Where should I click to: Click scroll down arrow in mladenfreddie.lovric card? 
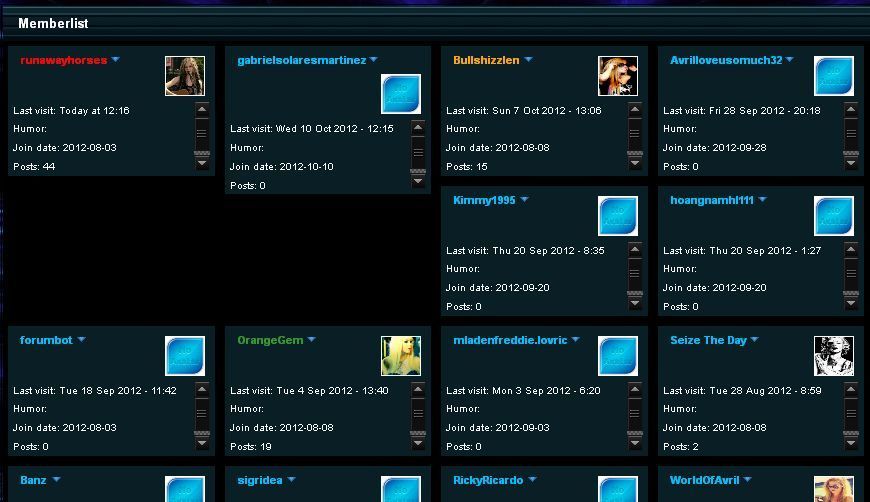pyautogui.click(x=635, y=444)
